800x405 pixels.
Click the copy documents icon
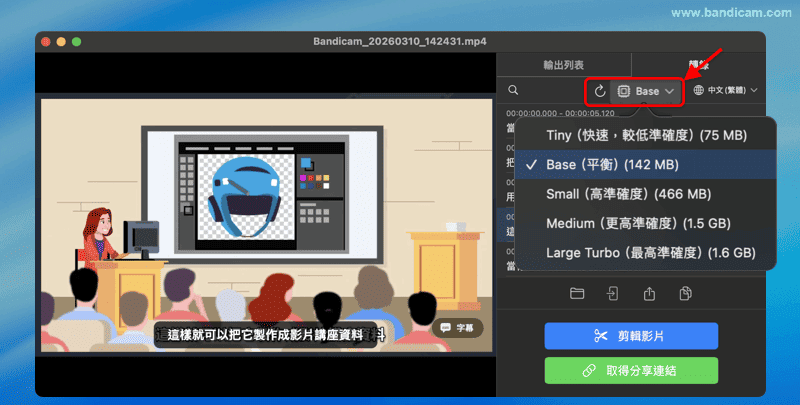coord(685,293)
